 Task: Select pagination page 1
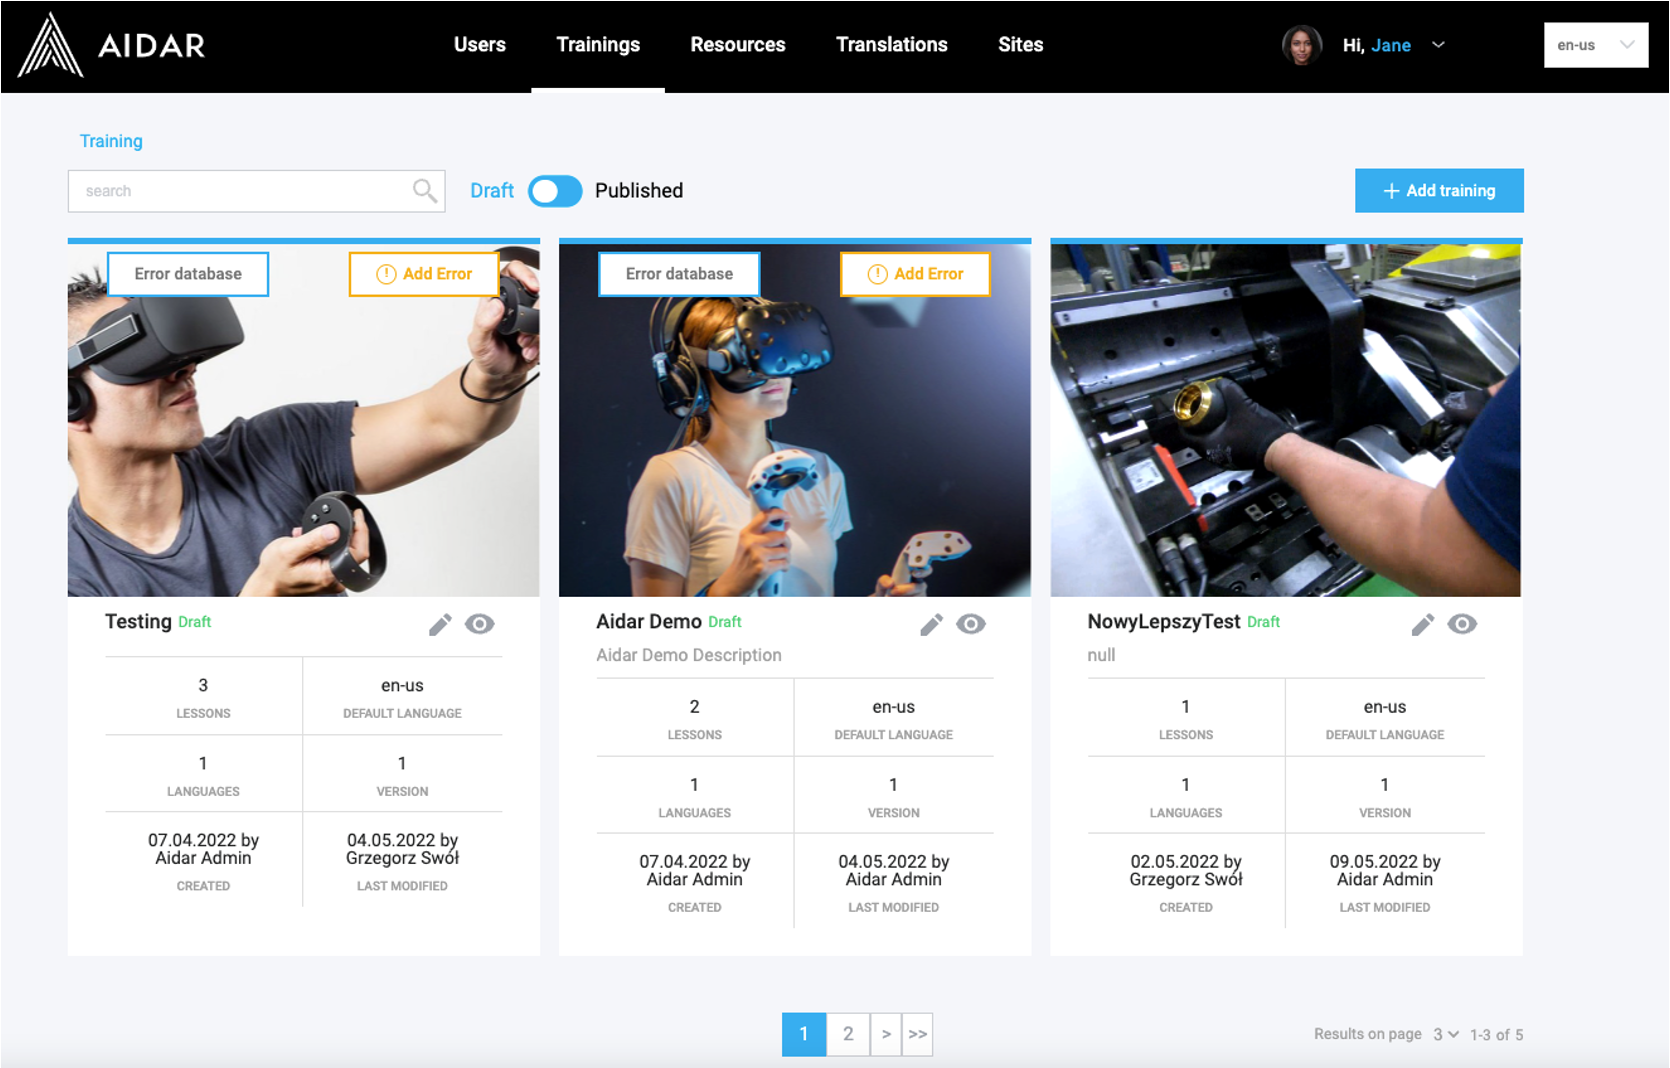point(804,1034)
